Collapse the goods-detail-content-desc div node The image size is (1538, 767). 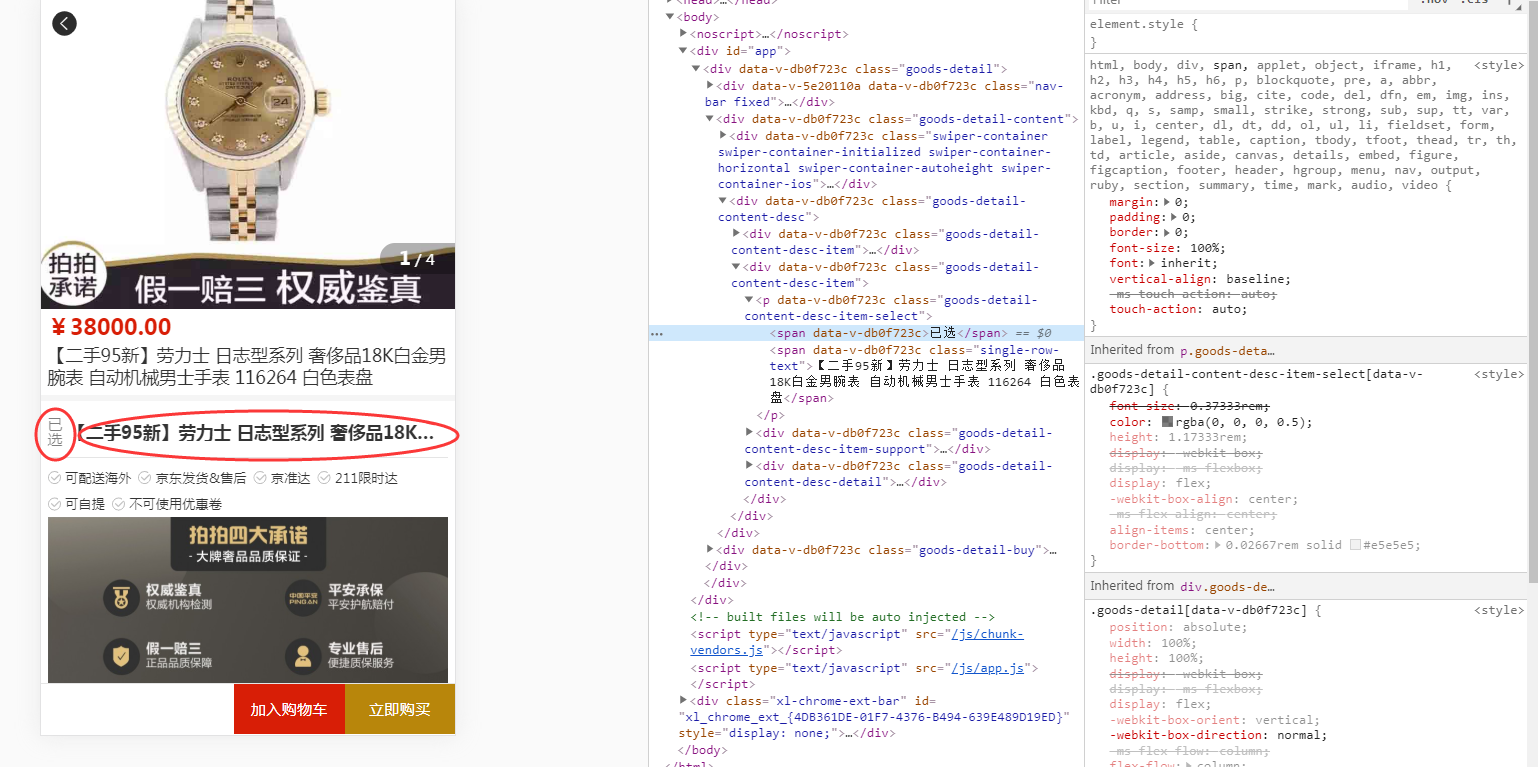tap(723, 201)
